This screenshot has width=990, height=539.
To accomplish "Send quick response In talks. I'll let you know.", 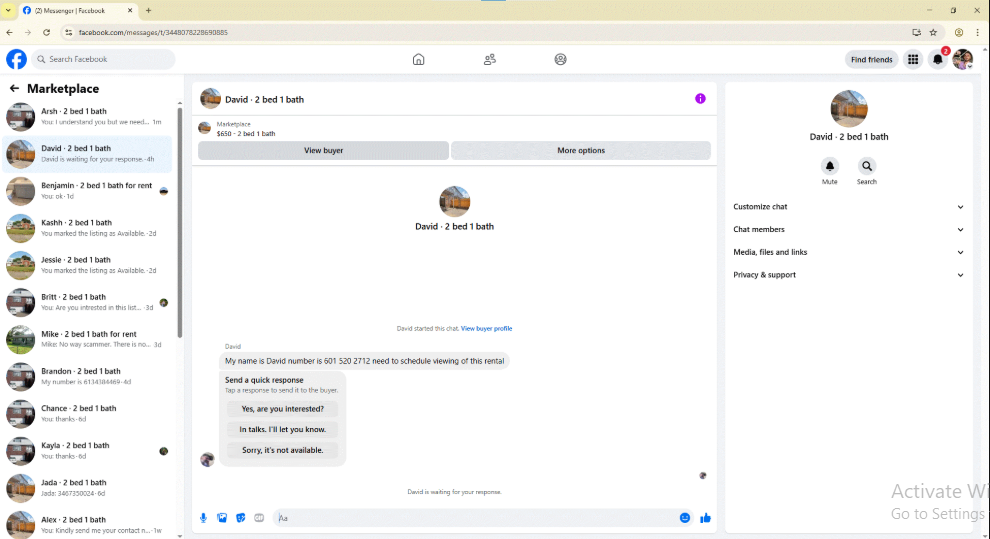I will point(282,430).
